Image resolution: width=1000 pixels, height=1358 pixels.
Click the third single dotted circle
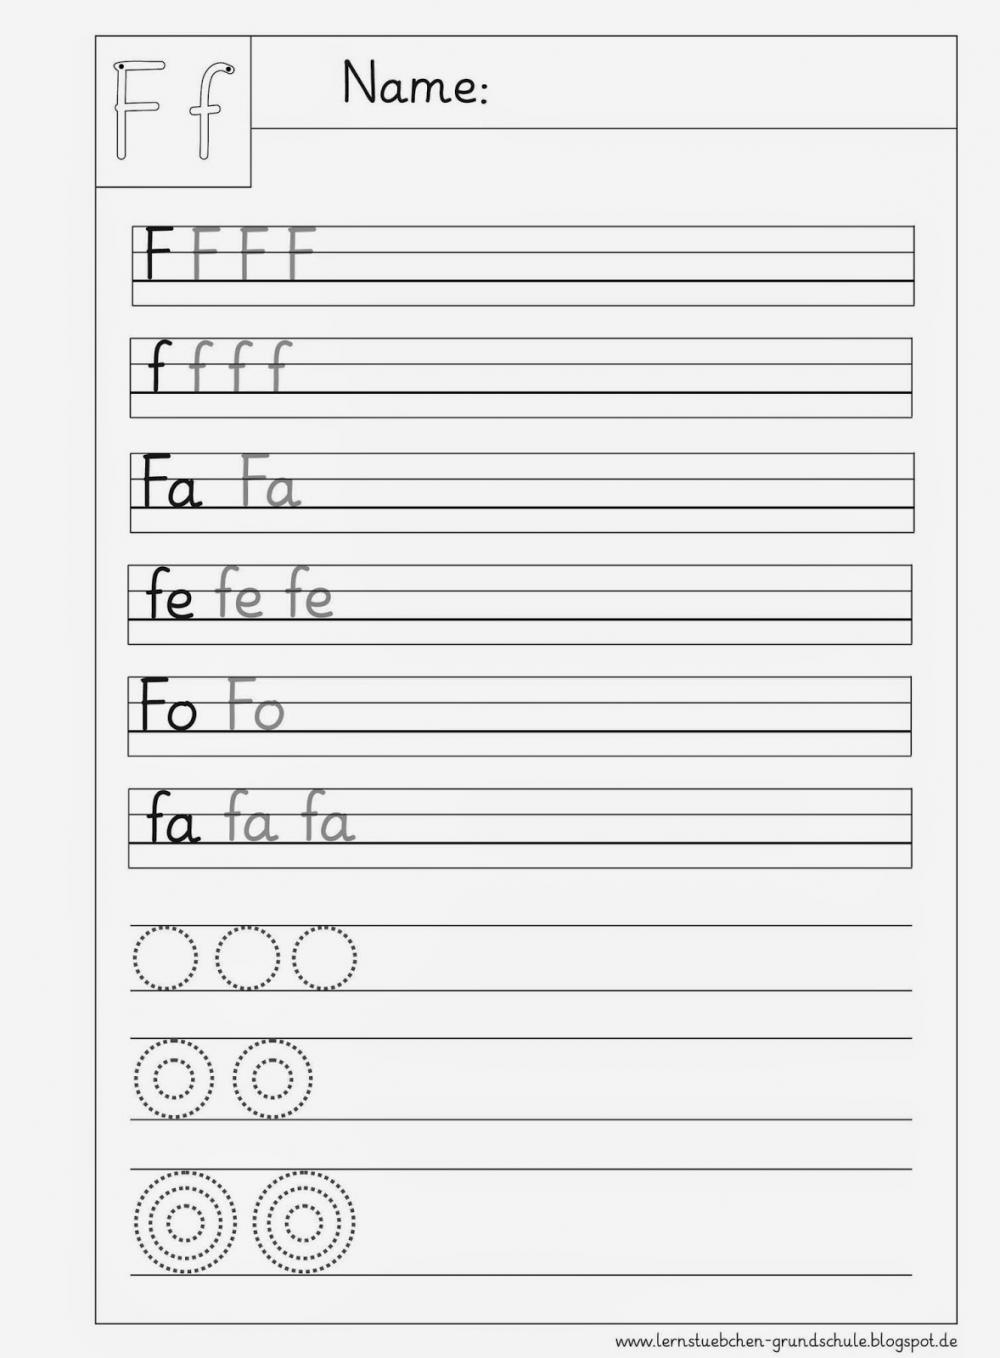324,958
